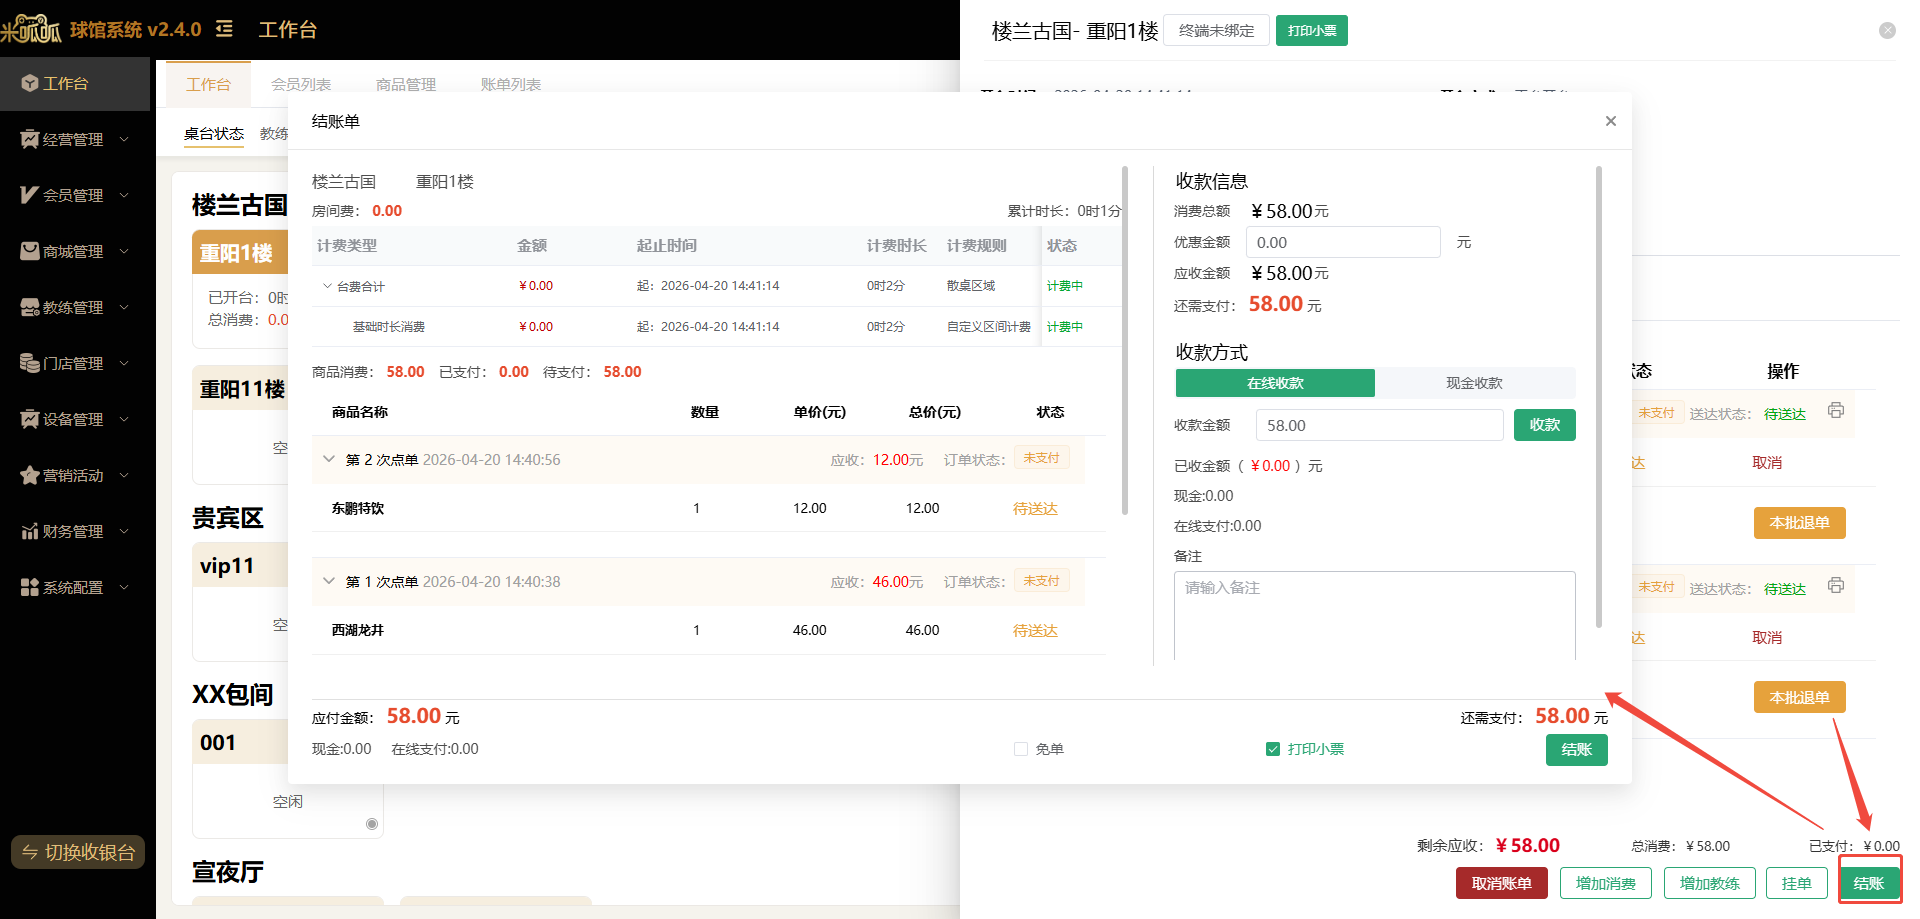The width and height of the screenshot is (1920, 919).
Task: Switch to the 工作台 top tab
Action: 208,84
